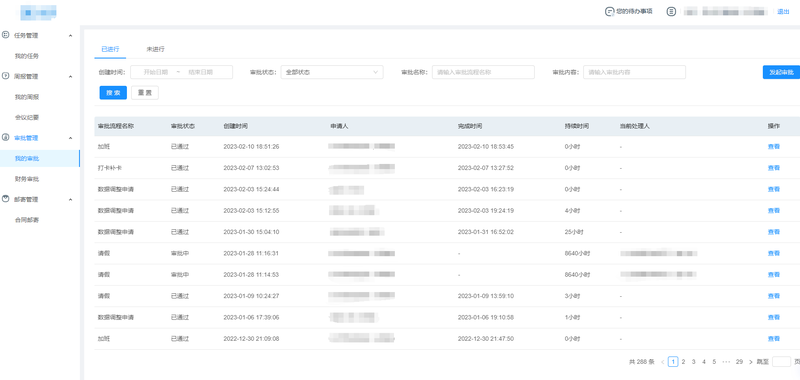
Task: Click the 发起审批 button
Action: (781, 72)
